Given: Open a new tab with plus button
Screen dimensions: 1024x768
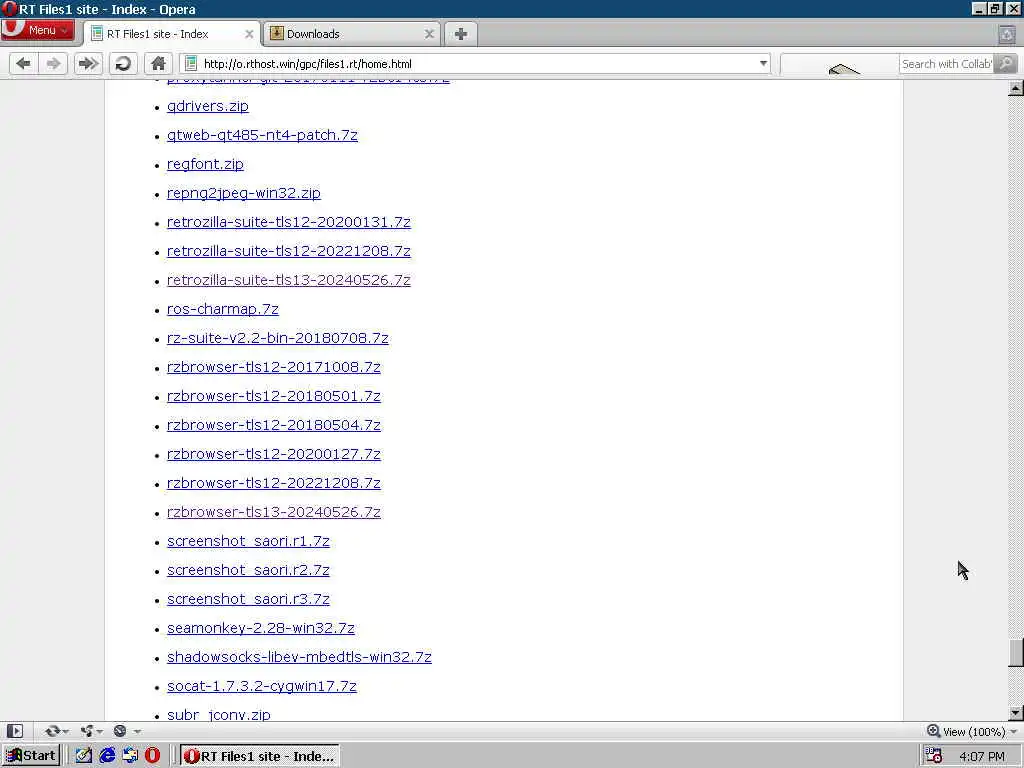Looking at the screenshot, I should point(461,34).
